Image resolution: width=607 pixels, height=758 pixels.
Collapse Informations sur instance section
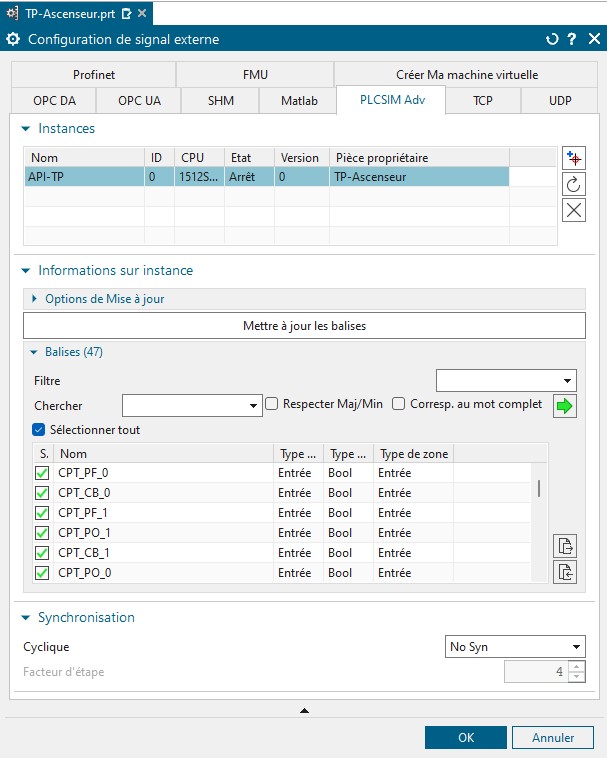tap(26, 271)
